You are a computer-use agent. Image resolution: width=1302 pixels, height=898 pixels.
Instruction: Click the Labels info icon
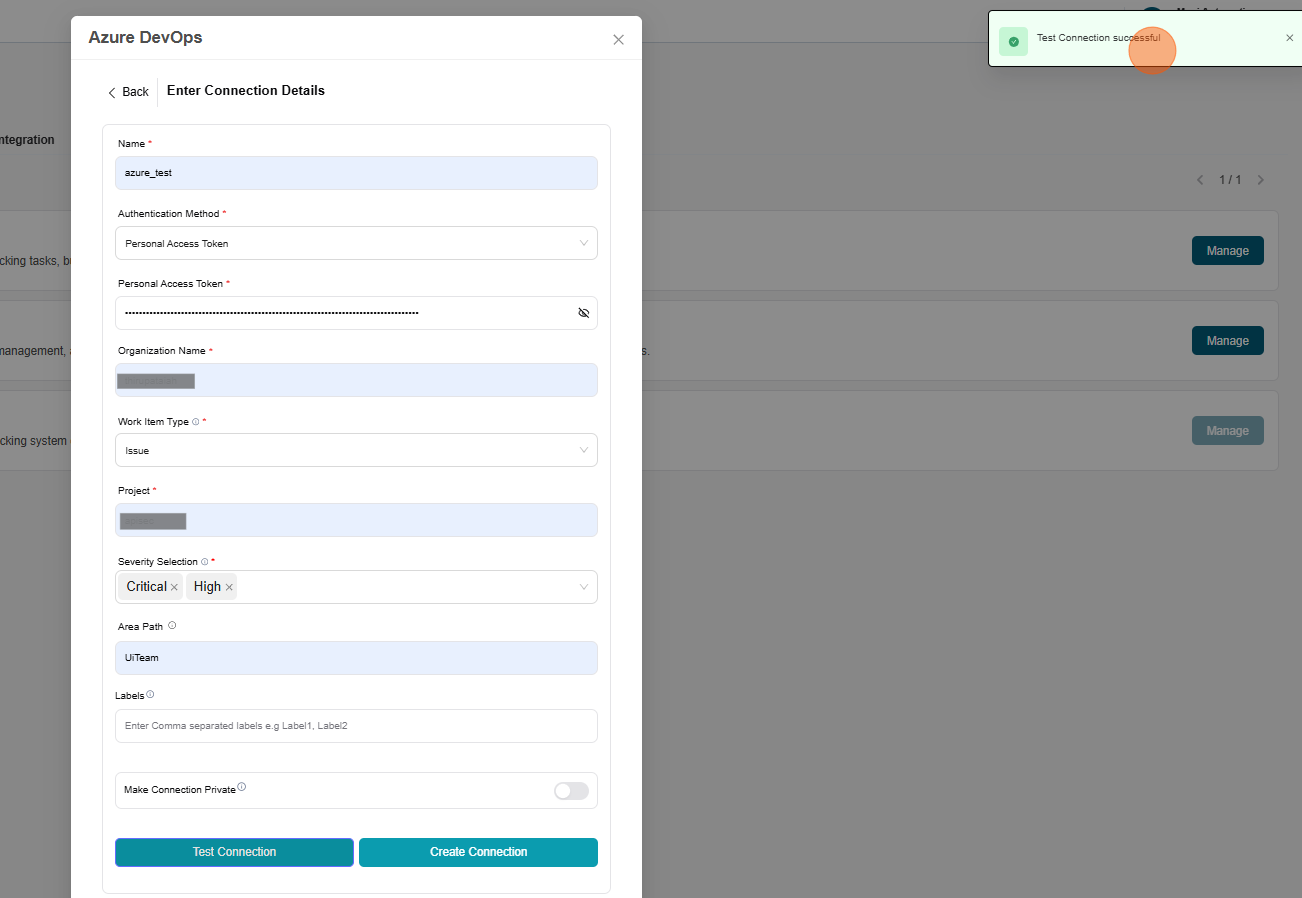tap(150, 694)
